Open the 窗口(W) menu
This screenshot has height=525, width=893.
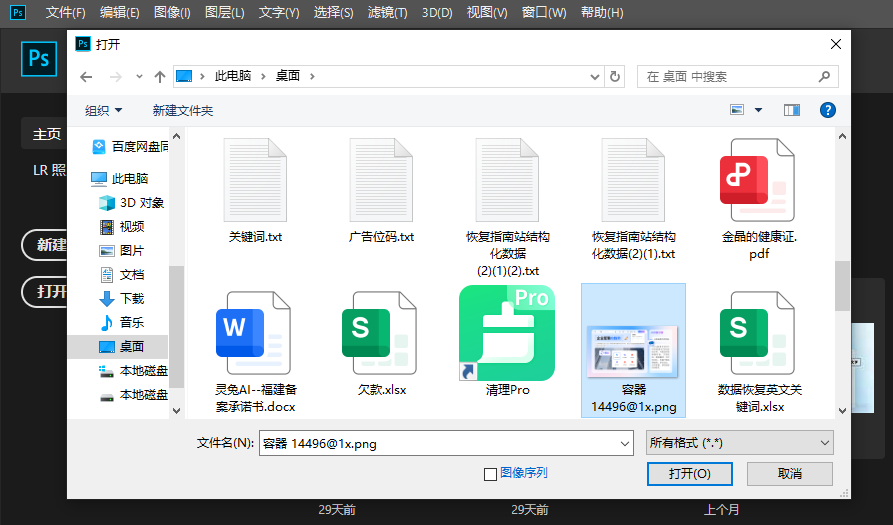coord(544,13)
